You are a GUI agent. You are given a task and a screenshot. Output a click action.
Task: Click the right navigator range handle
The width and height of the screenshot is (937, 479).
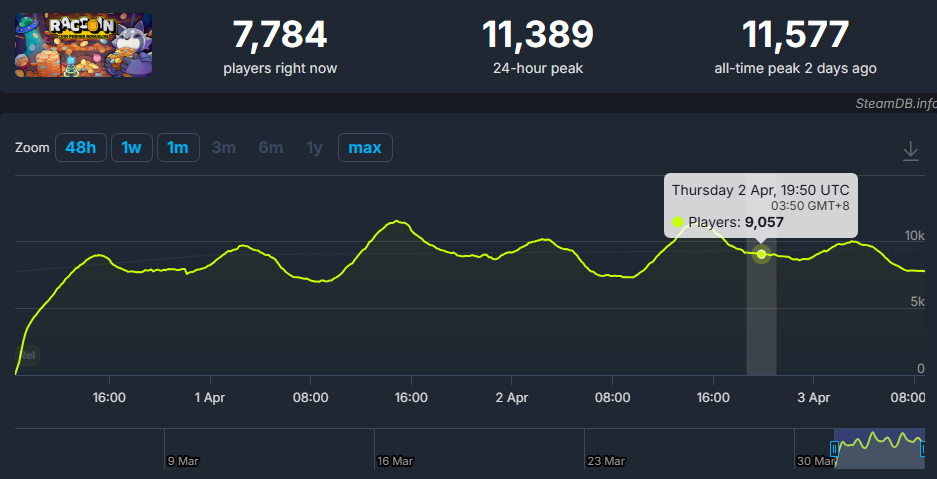click(923, 449)
